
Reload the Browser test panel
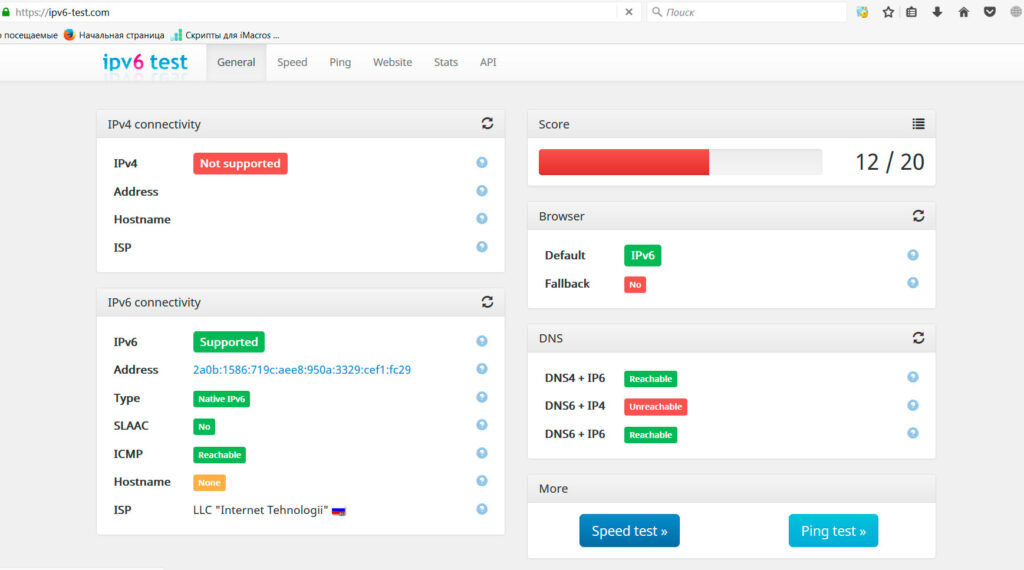[918, 215]
